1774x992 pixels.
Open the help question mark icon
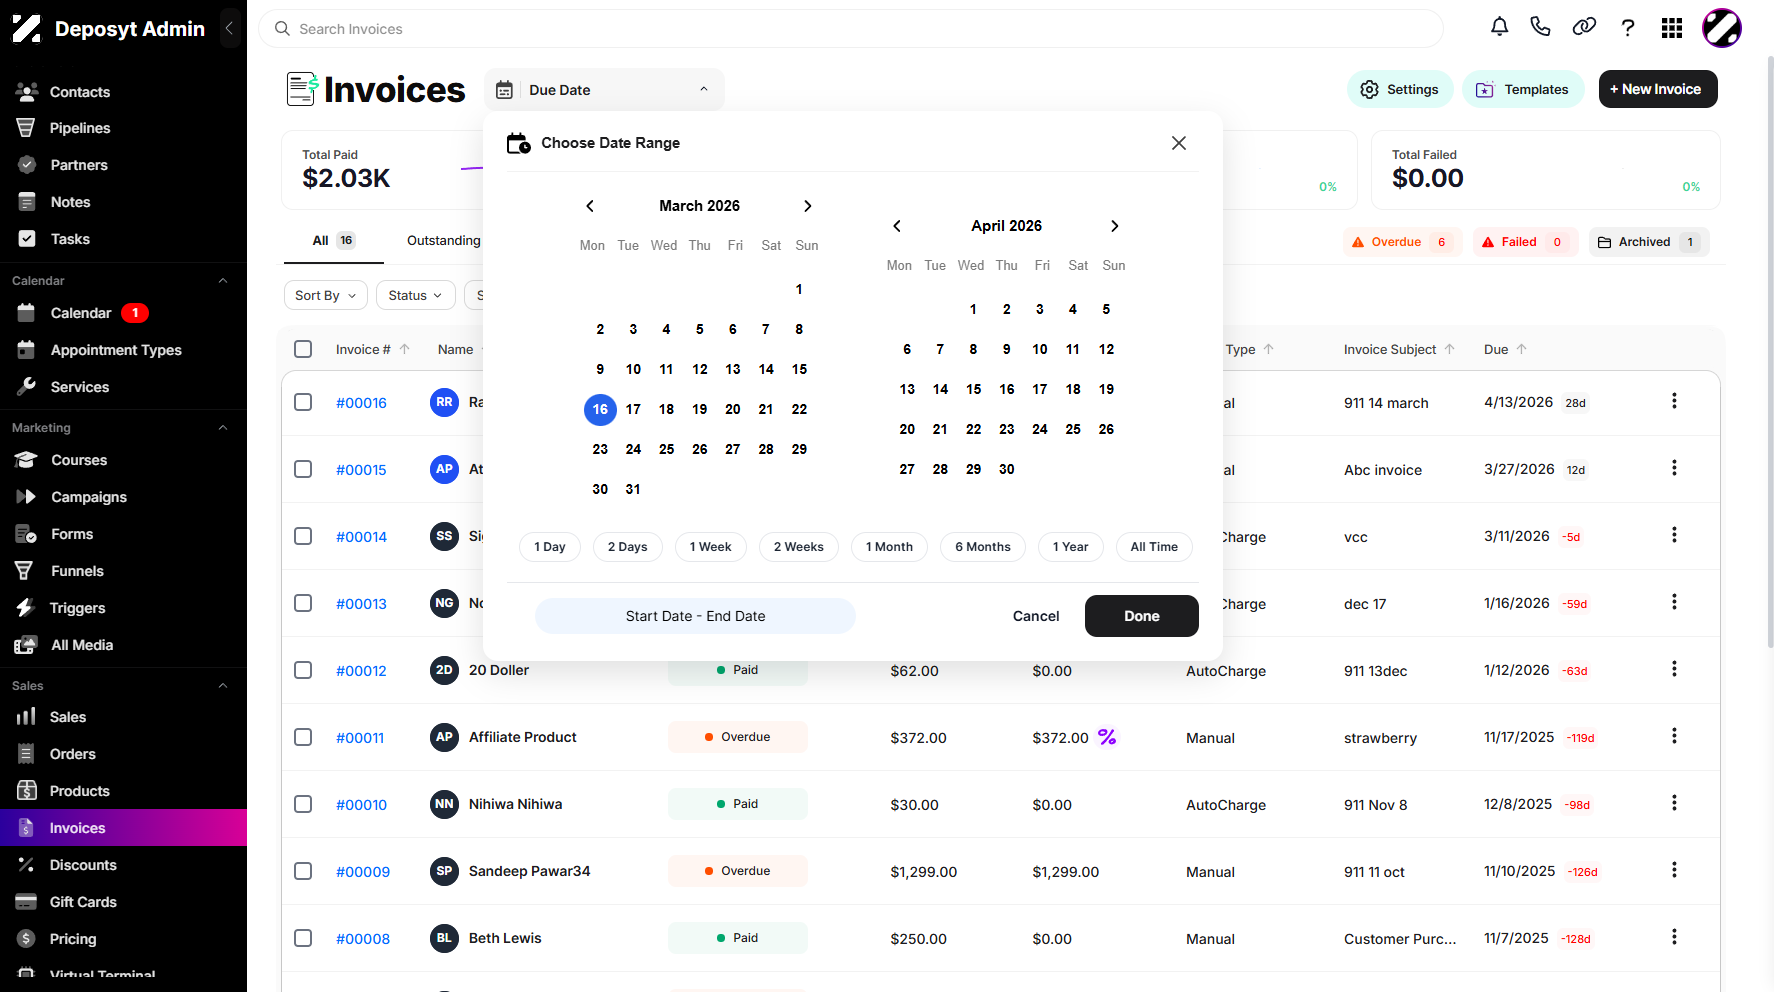tap(1628, 28)
